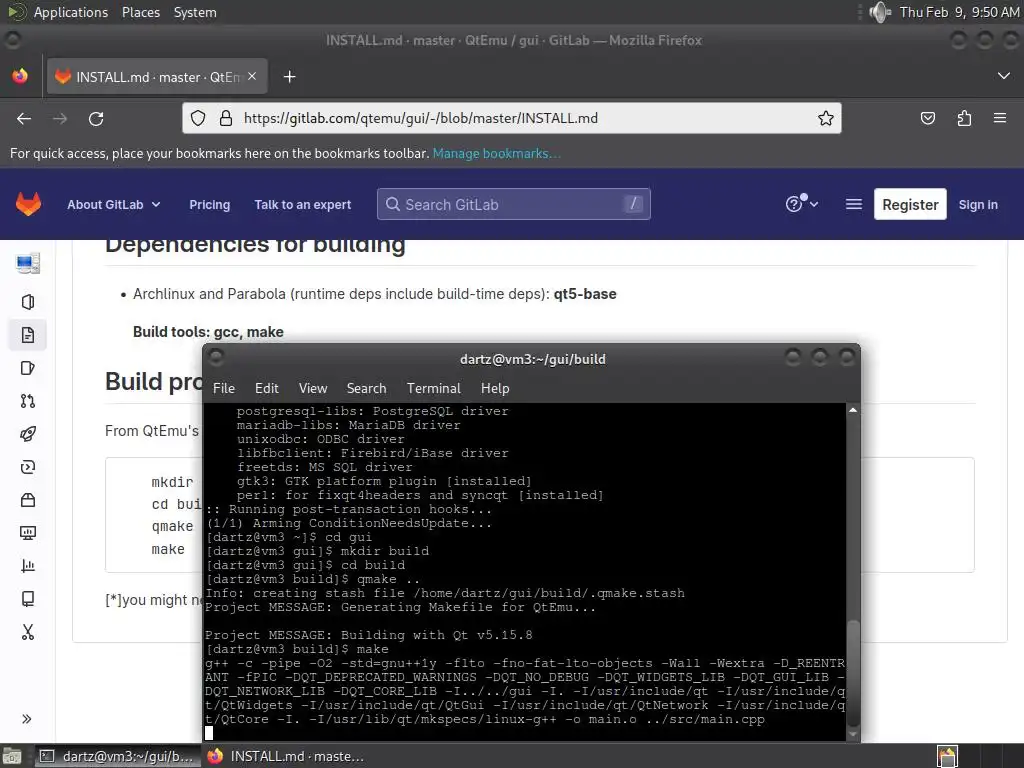Open Snippets scissors icon in sidebar
This screenshot has height=768, width=1024.
pos(27,632)
